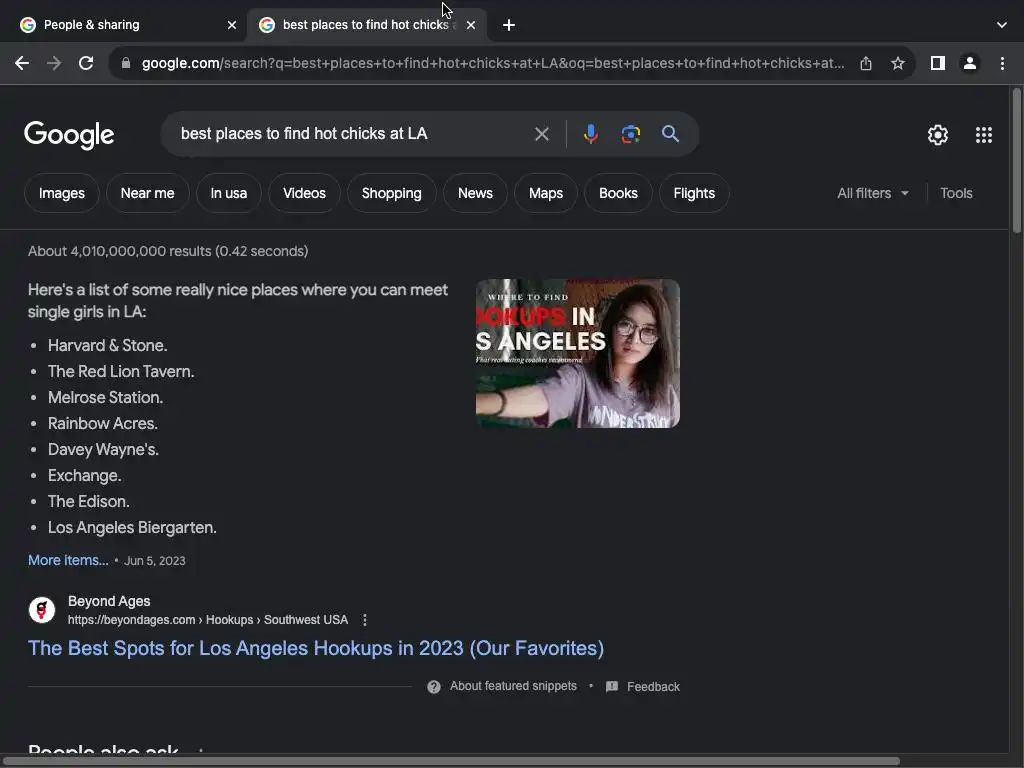Click the Exchange list item
This screenshot has width=1024, height=768.
tap(84, 475)
